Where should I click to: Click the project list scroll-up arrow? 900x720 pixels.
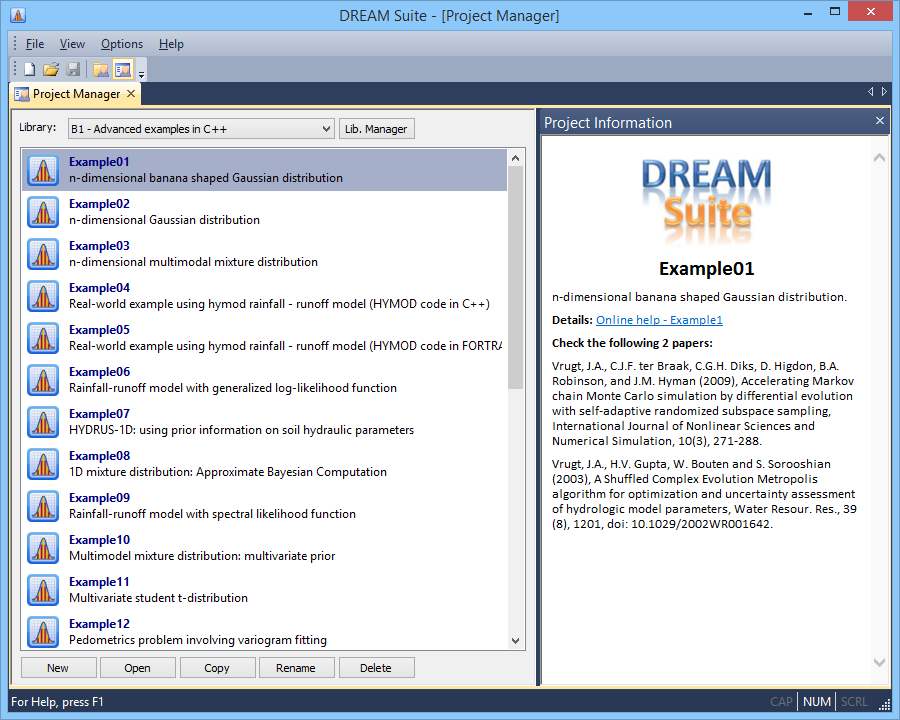[515, 158]
